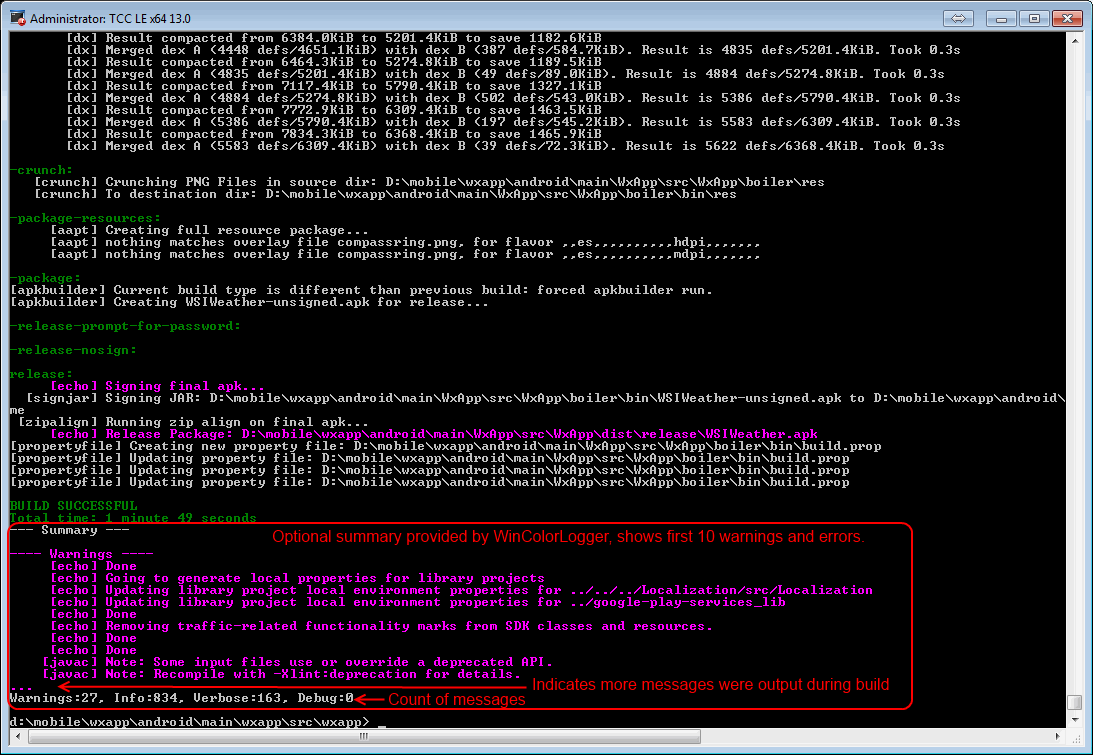Screen dimensions: 1093x755
Task: Click the window title 'Administrator: TCC LE x64 13.0'
Action: point(110,18)
